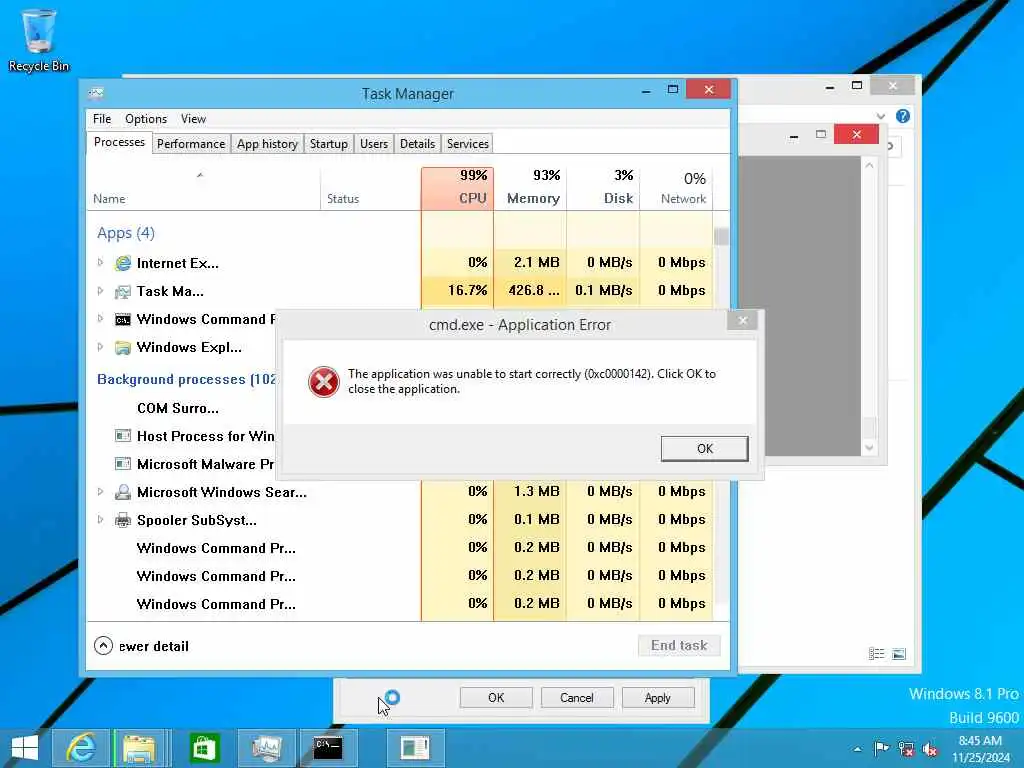Viewport: 1024px width, 768px height.
Task: Open the Start menu
Action: 25,748
